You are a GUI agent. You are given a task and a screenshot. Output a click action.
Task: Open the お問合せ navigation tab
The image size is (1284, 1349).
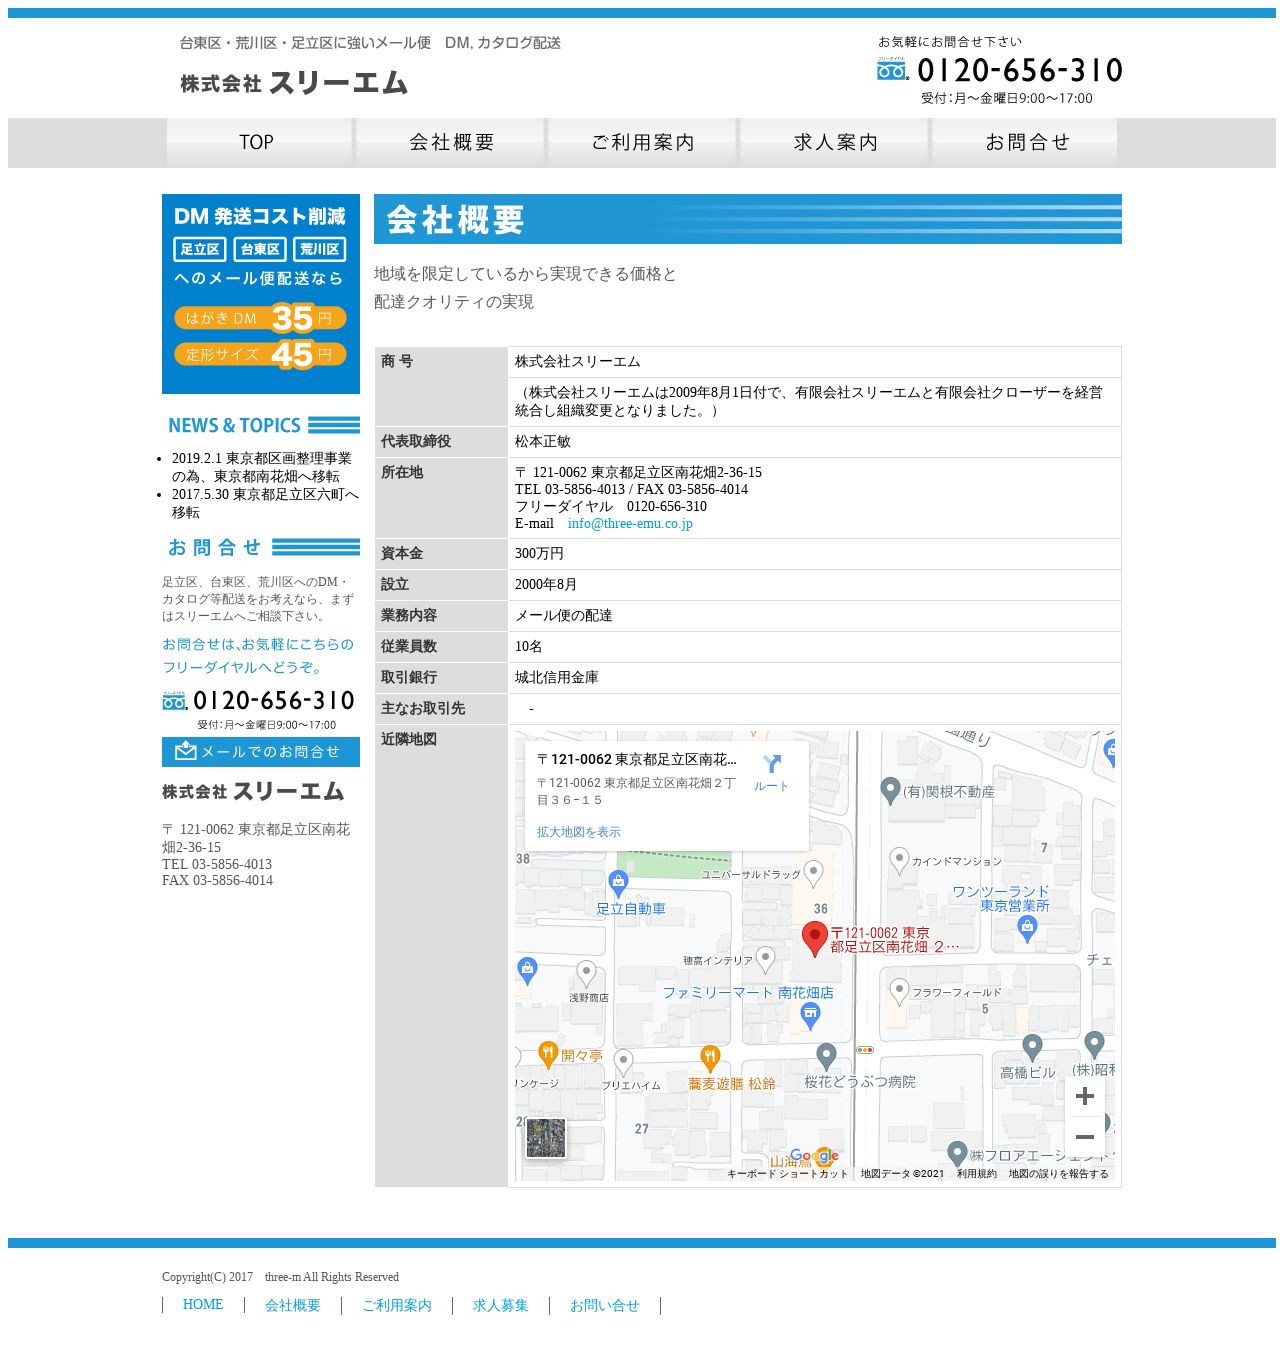click(x=1026, y=142)
